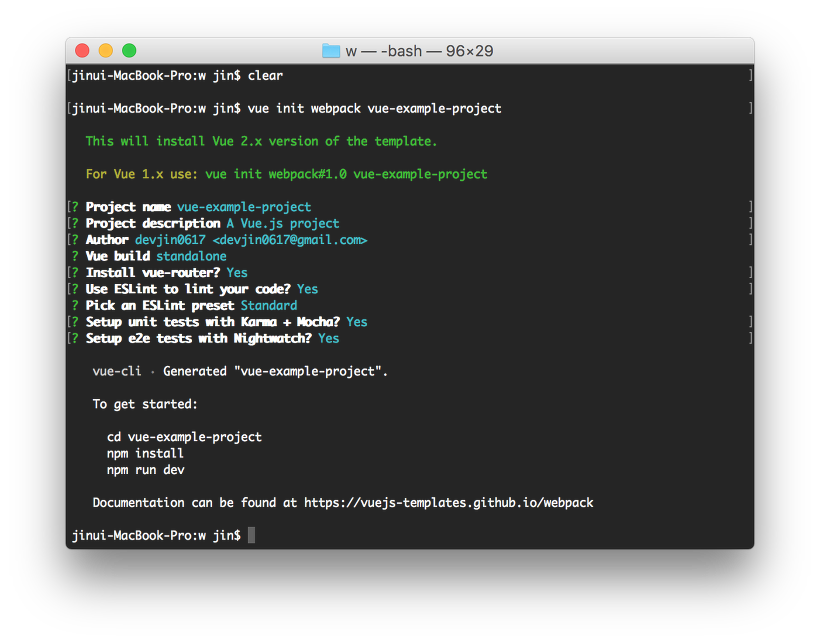Click "This will install Vue 2.x version" line
The image size is (820, 643).
click(261, 141)
